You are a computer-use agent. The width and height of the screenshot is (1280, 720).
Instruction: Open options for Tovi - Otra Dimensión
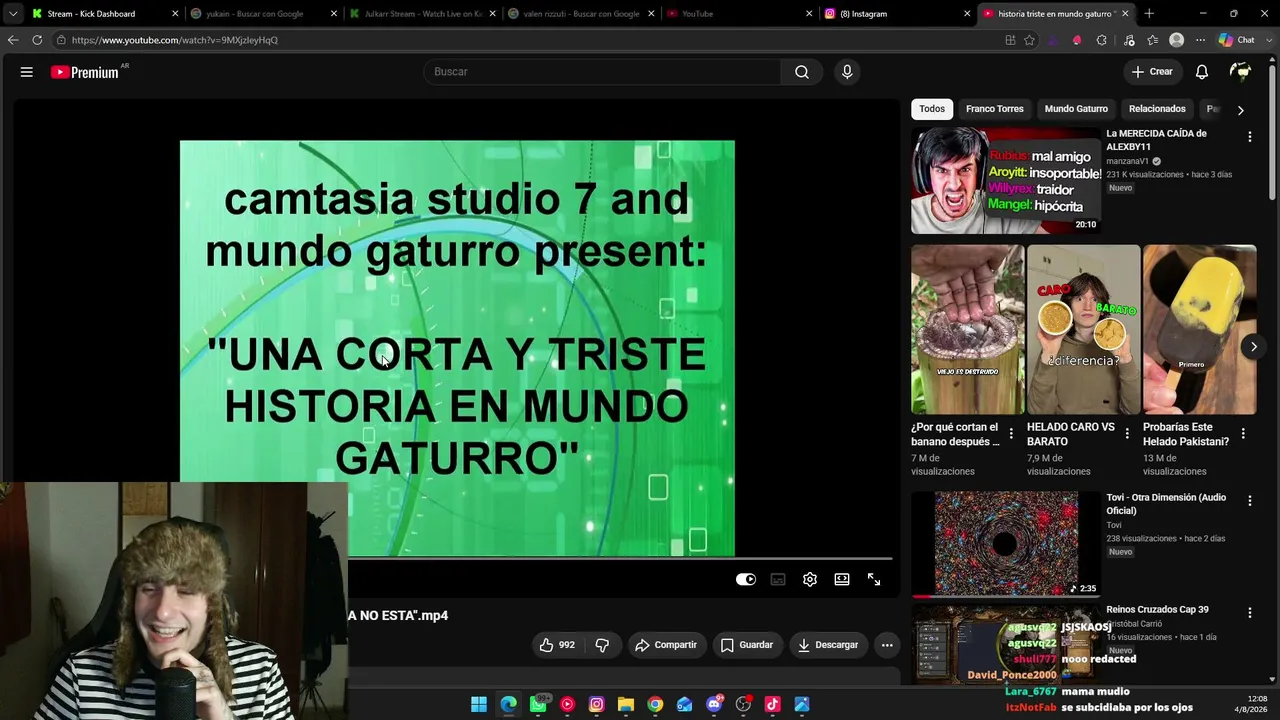pyautogui.click(x=1249, y=500)
